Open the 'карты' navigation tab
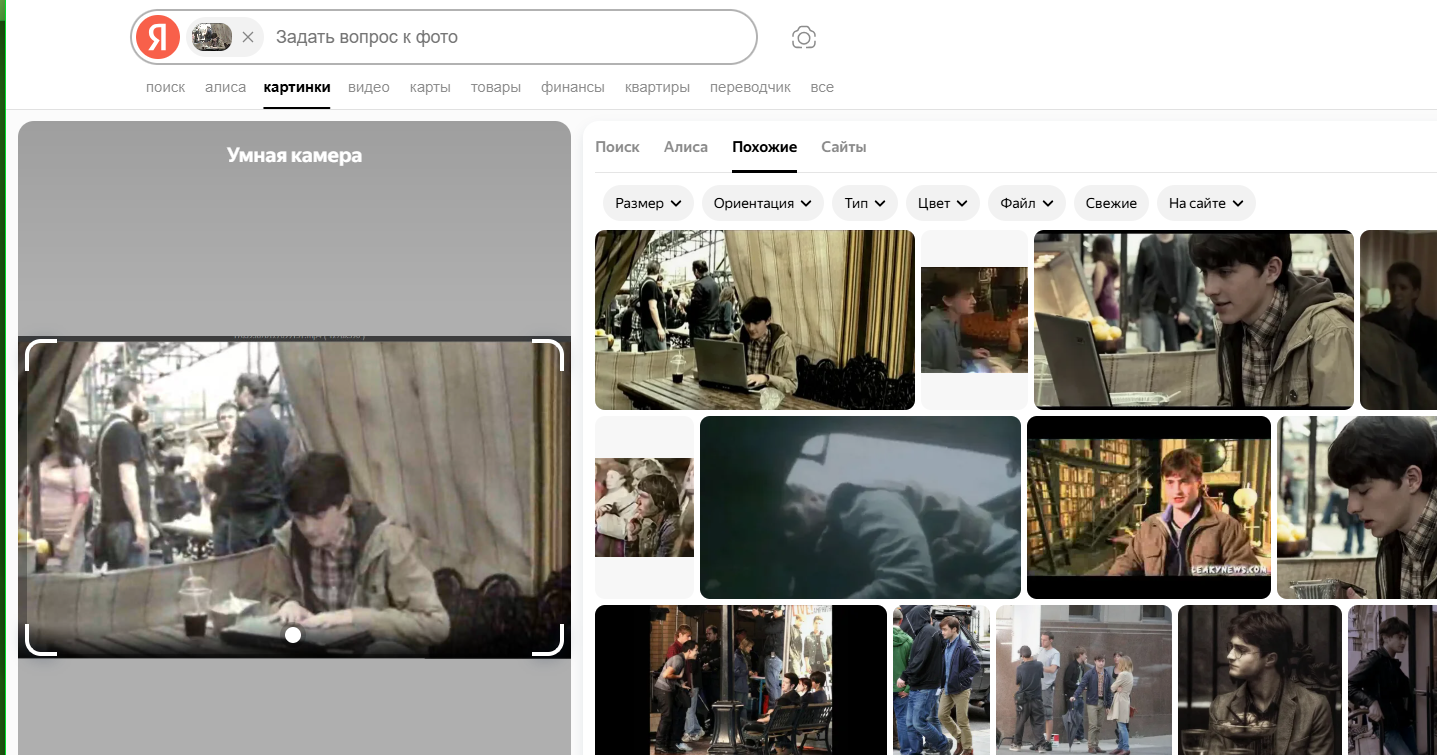 coord(430,87)
